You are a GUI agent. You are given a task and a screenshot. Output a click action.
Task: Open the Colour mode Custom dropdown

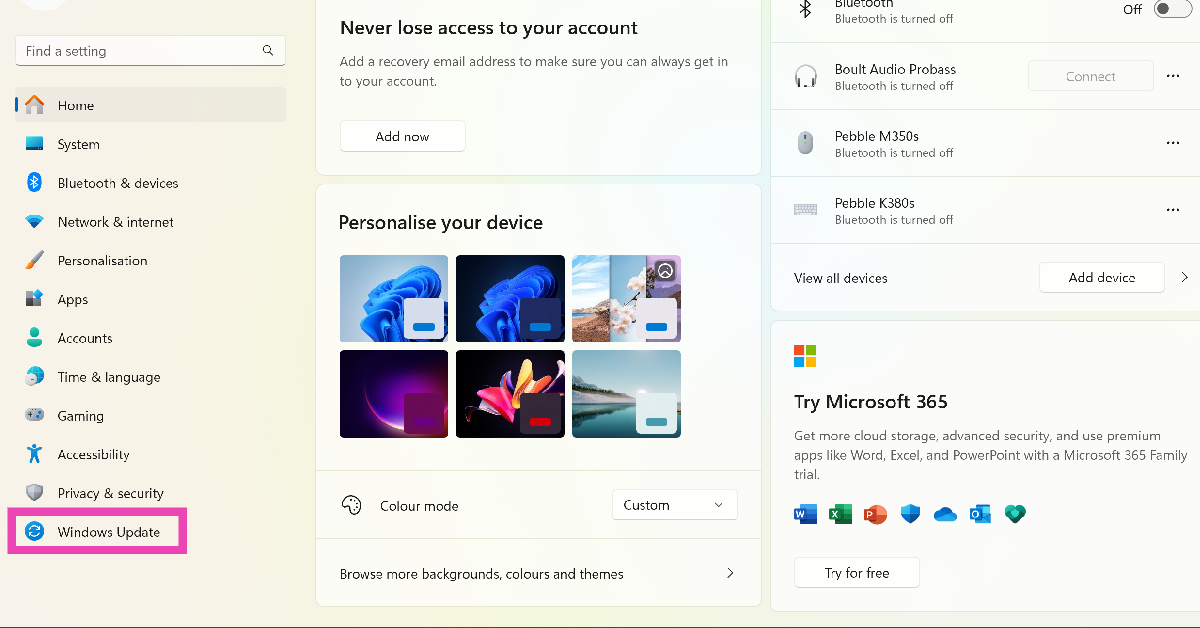click(674, 505)
